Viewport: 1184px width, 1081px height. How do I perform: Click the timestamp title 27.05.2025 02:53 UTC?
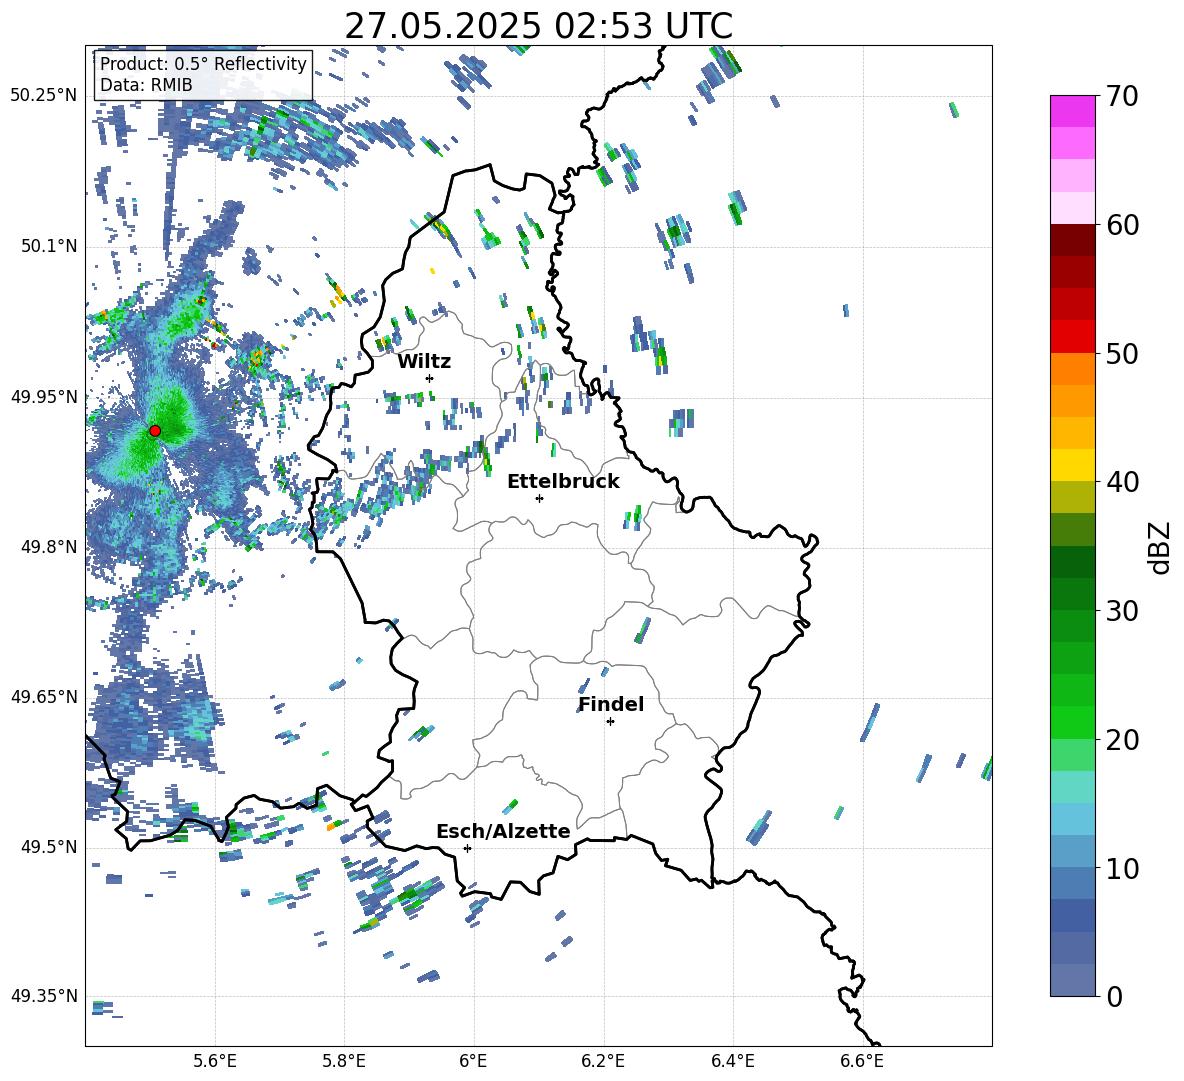tap(538, 26)
